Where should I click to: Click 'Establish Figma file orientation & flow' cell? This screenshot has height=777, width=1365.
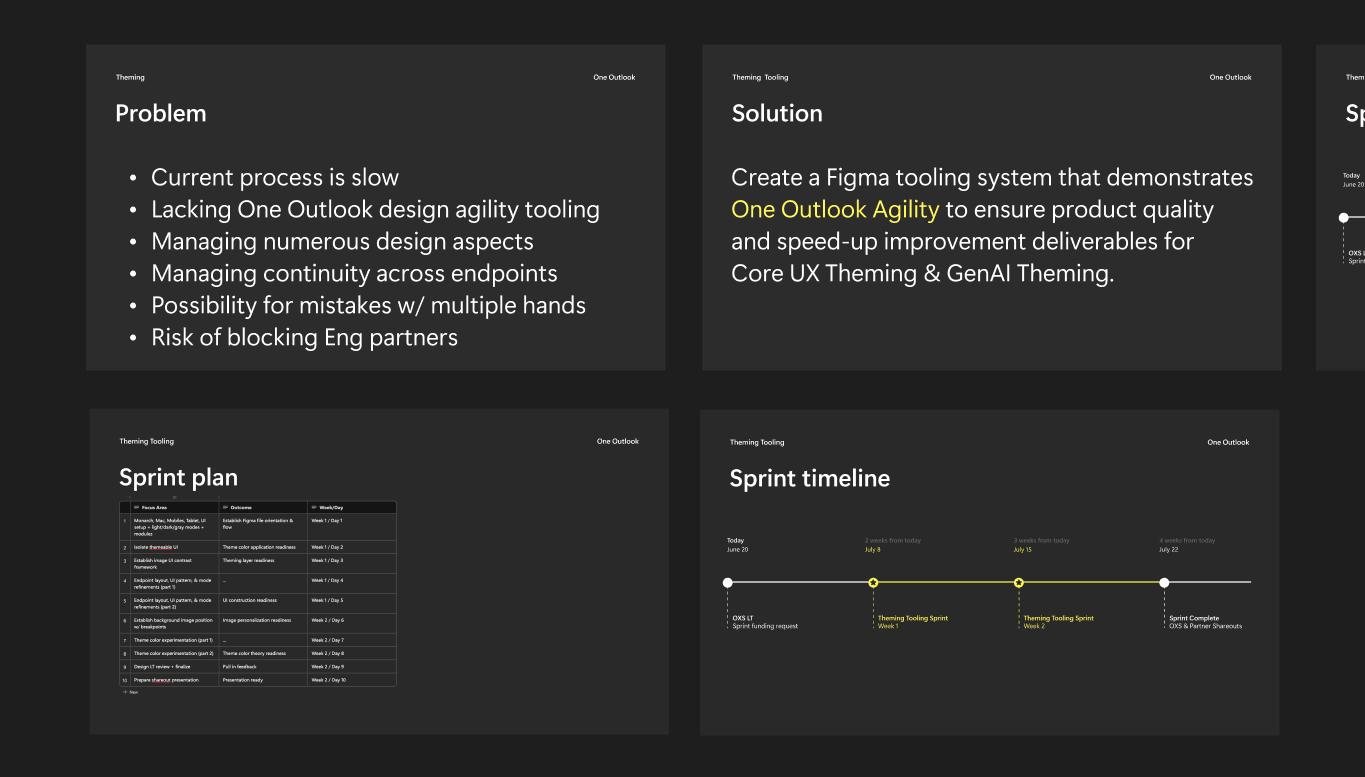point(263,527)
